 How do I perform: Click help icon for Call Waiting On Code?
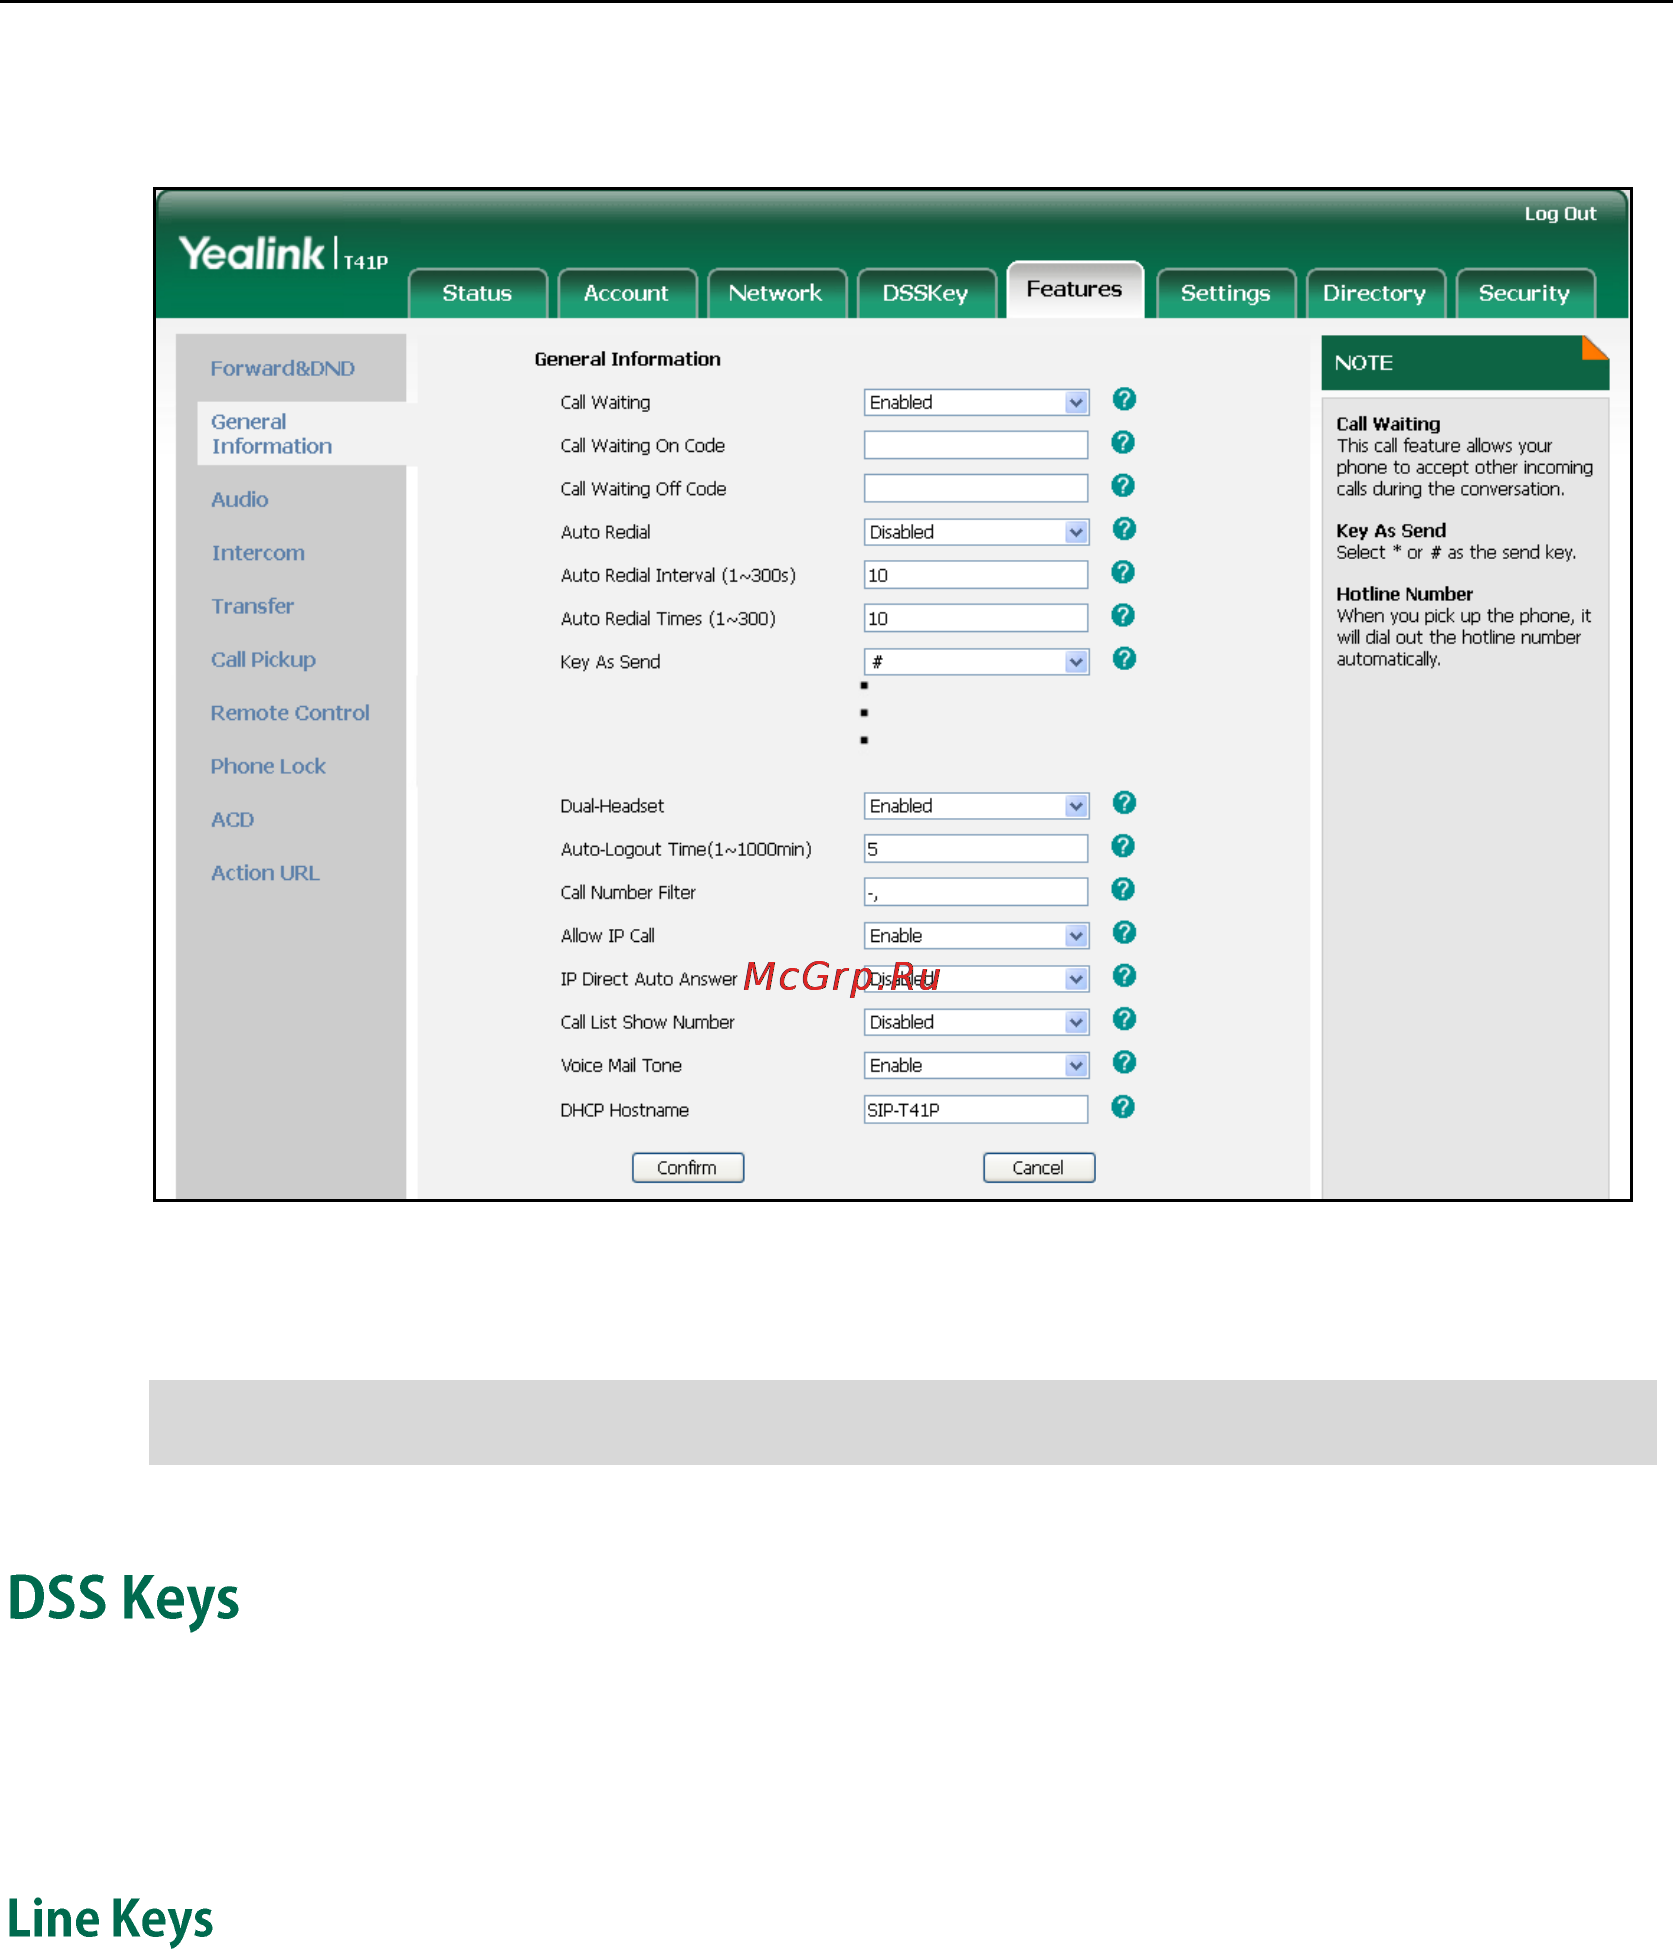click(x=1123, y=443)
